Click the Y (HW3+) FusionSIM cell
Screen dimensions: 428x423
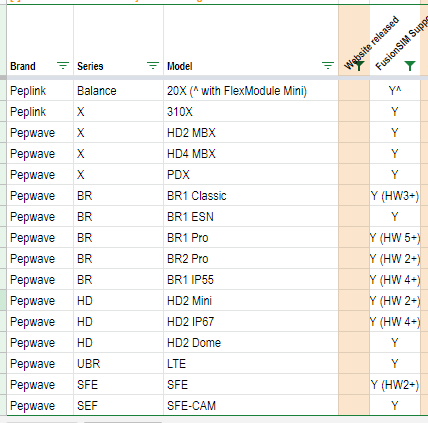coord(395,196)
